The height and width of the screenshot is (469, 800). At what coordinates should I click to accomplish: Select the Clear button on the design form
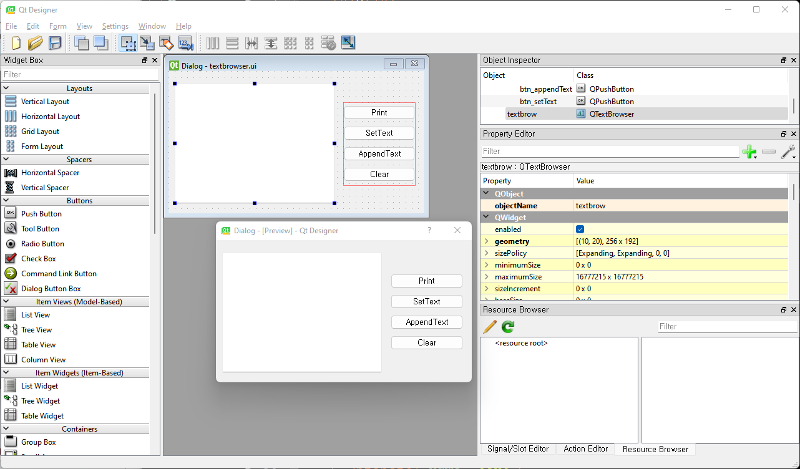pos(379,174)
